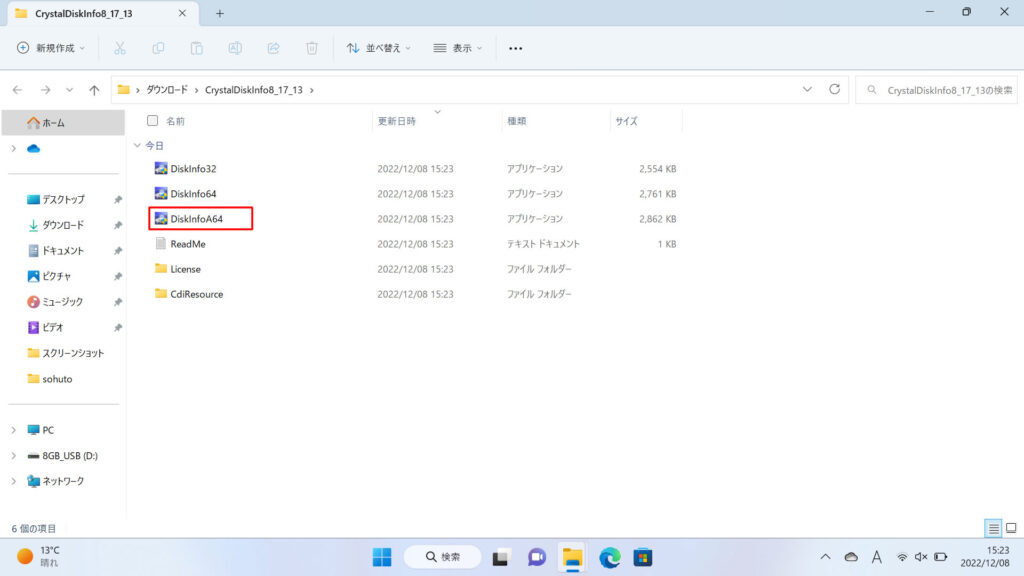Image resolution: width=1024 pixels, height=576 pixels.
Task: Sort by 種類 column header
Action: [517, 121]
